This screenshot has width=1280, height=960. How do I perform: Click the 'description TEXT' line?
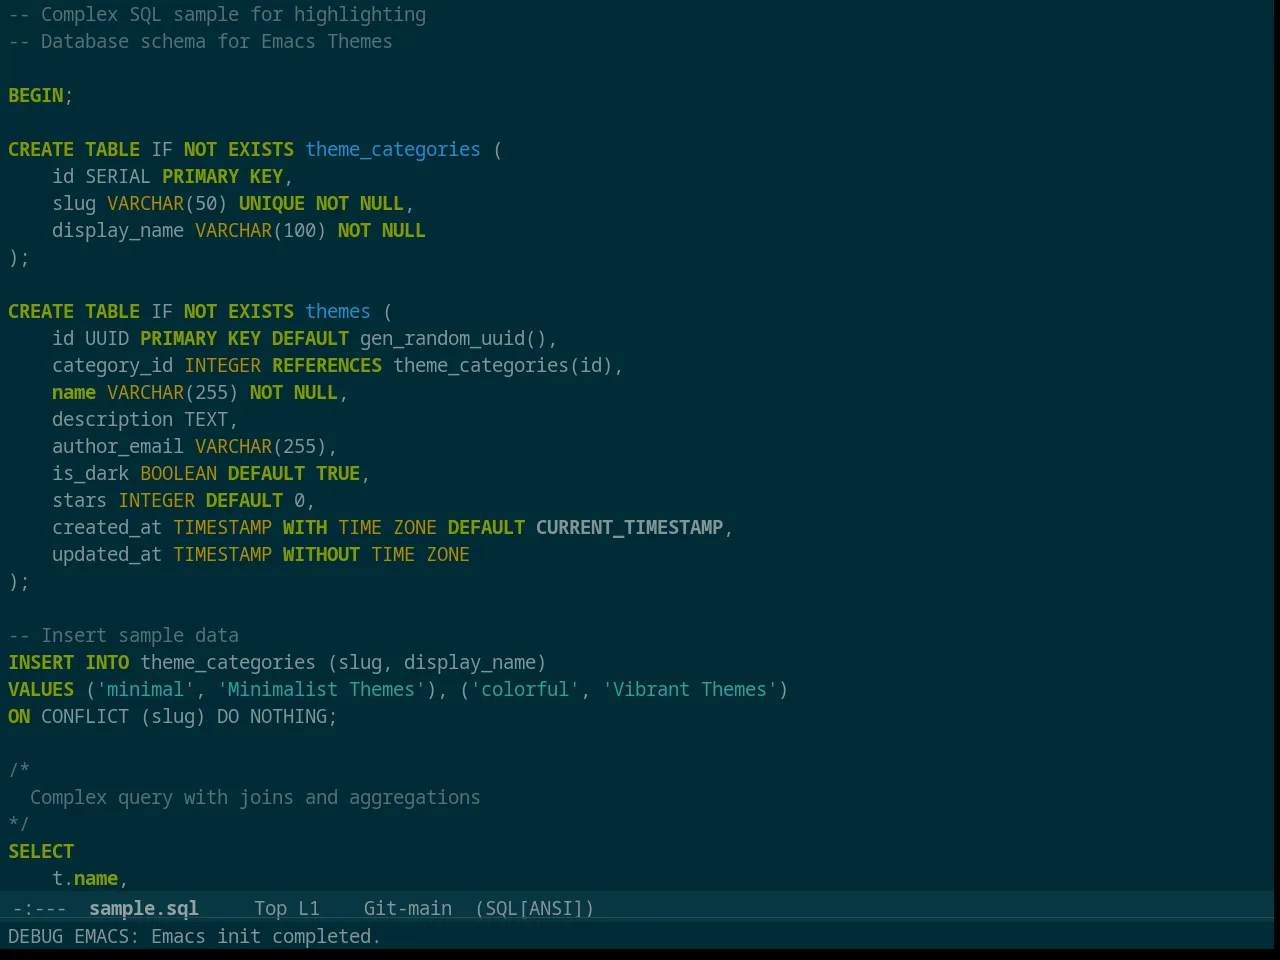point(145,419)
